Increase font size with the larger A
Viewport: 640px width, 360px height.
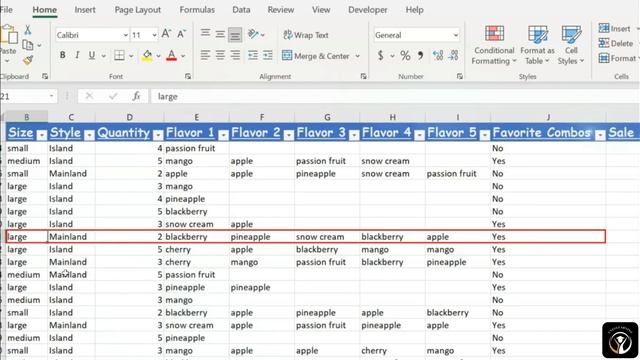[x=166, y=34]
